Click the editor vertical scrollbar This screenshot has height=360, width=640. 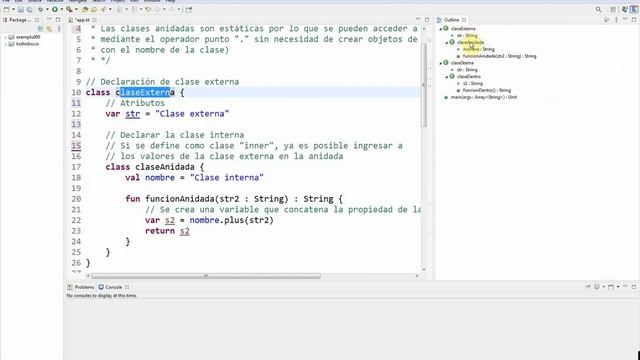click(x=424, y=85)
